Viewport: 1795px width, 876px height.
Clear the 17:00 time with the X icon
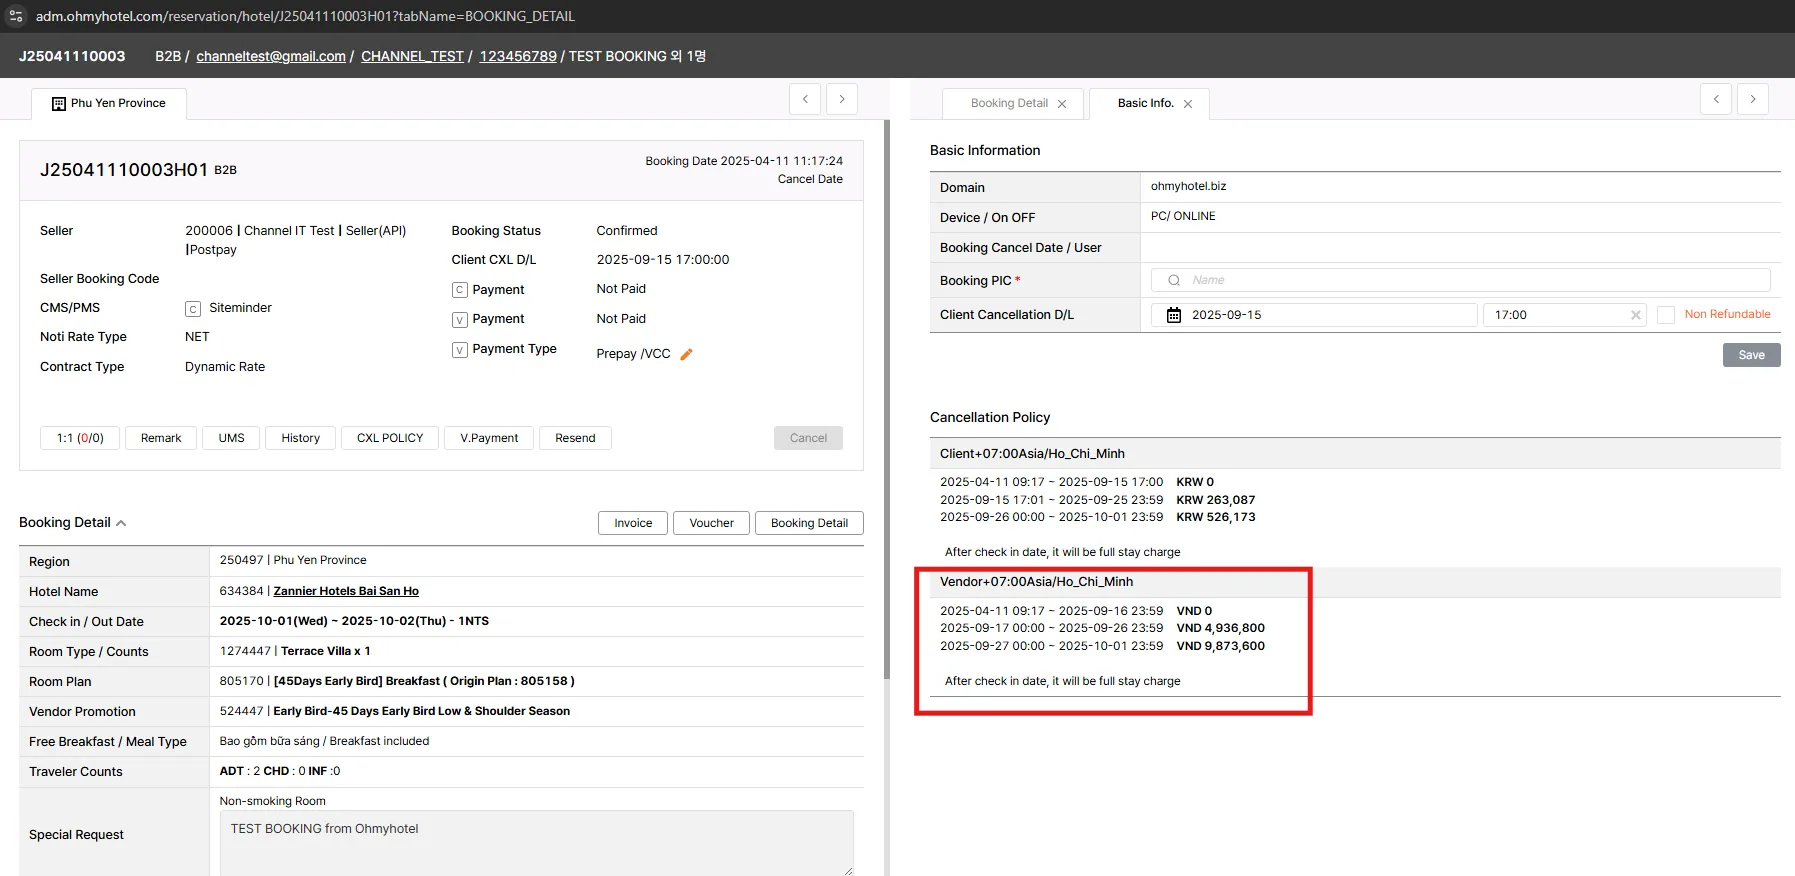pos(1635,315)
